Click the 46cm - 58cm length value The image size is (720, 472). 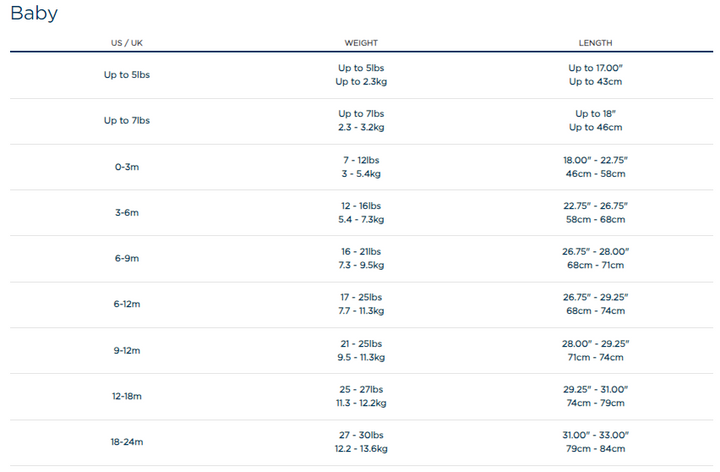click(595, 174)
